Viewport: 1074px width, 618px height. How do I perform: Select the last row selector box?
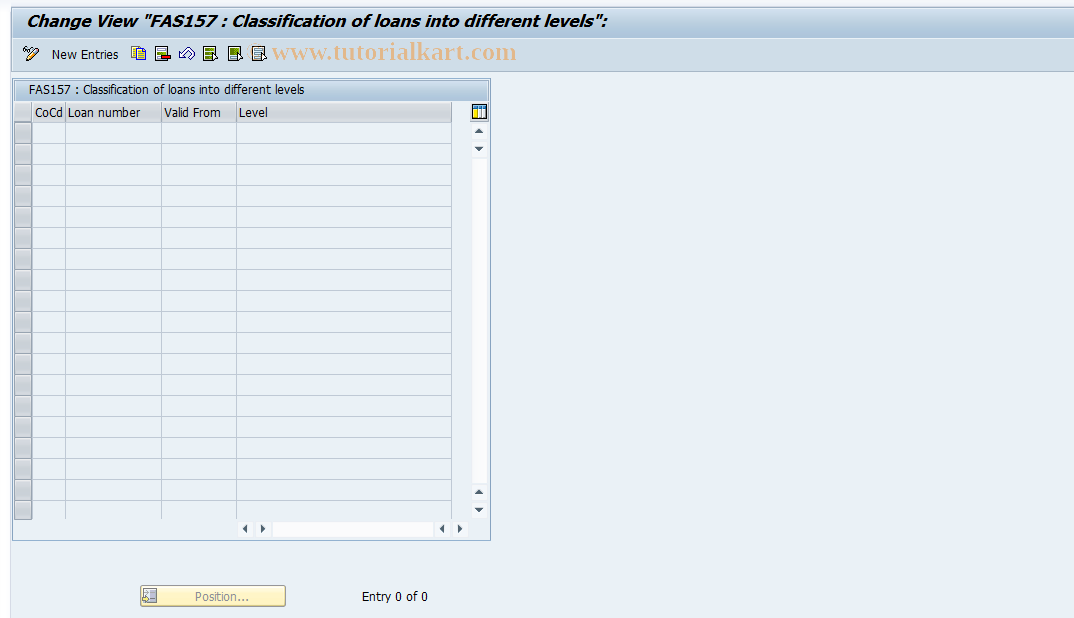coord(23,510)
